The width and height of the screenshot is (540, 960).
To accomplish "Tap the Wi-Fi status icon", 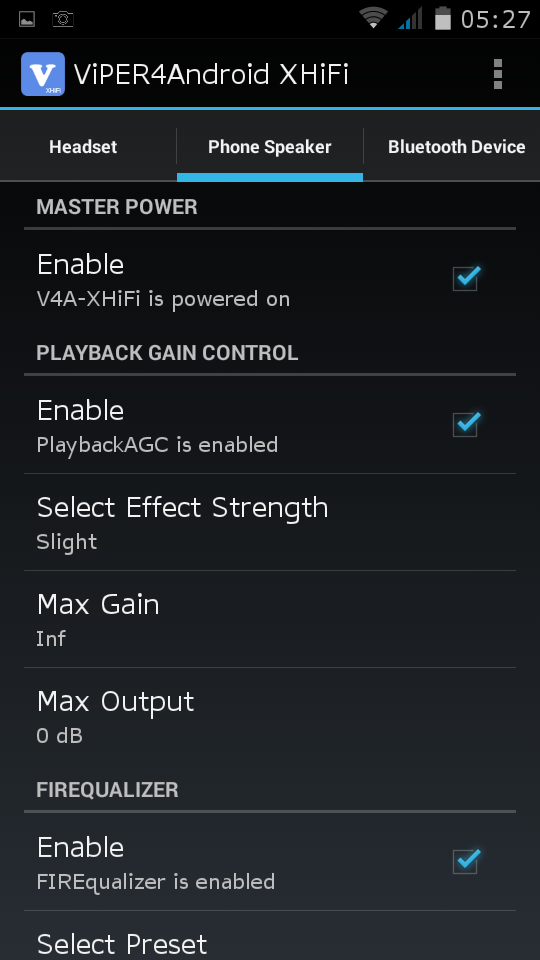I will [x=373, y=18].
